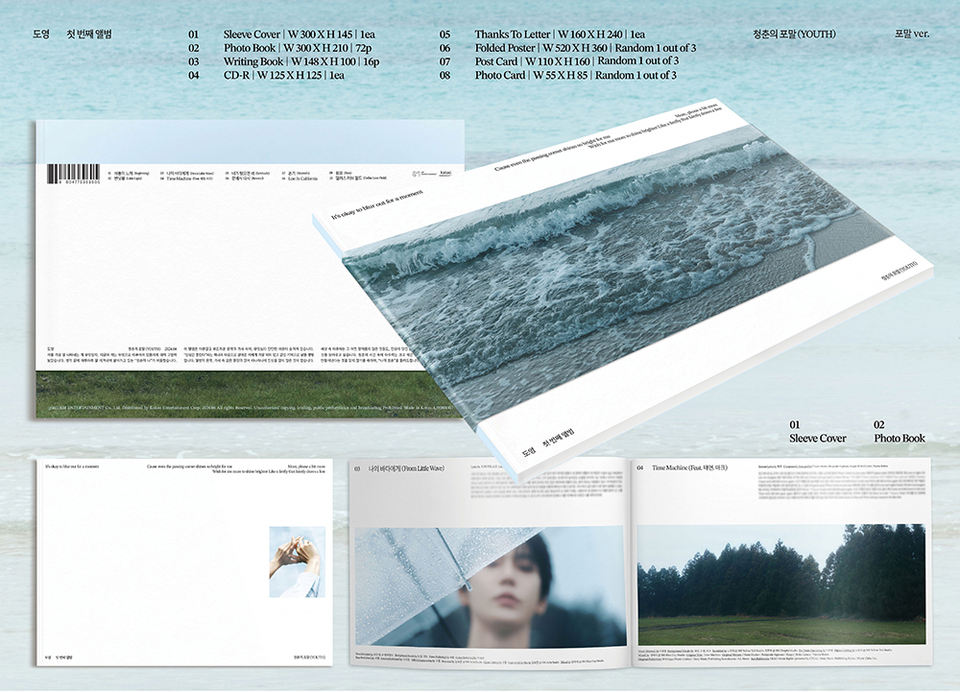
Task: Select 'Post Card | W 110 X H 160' line
Action: click(x=577, y=61)
